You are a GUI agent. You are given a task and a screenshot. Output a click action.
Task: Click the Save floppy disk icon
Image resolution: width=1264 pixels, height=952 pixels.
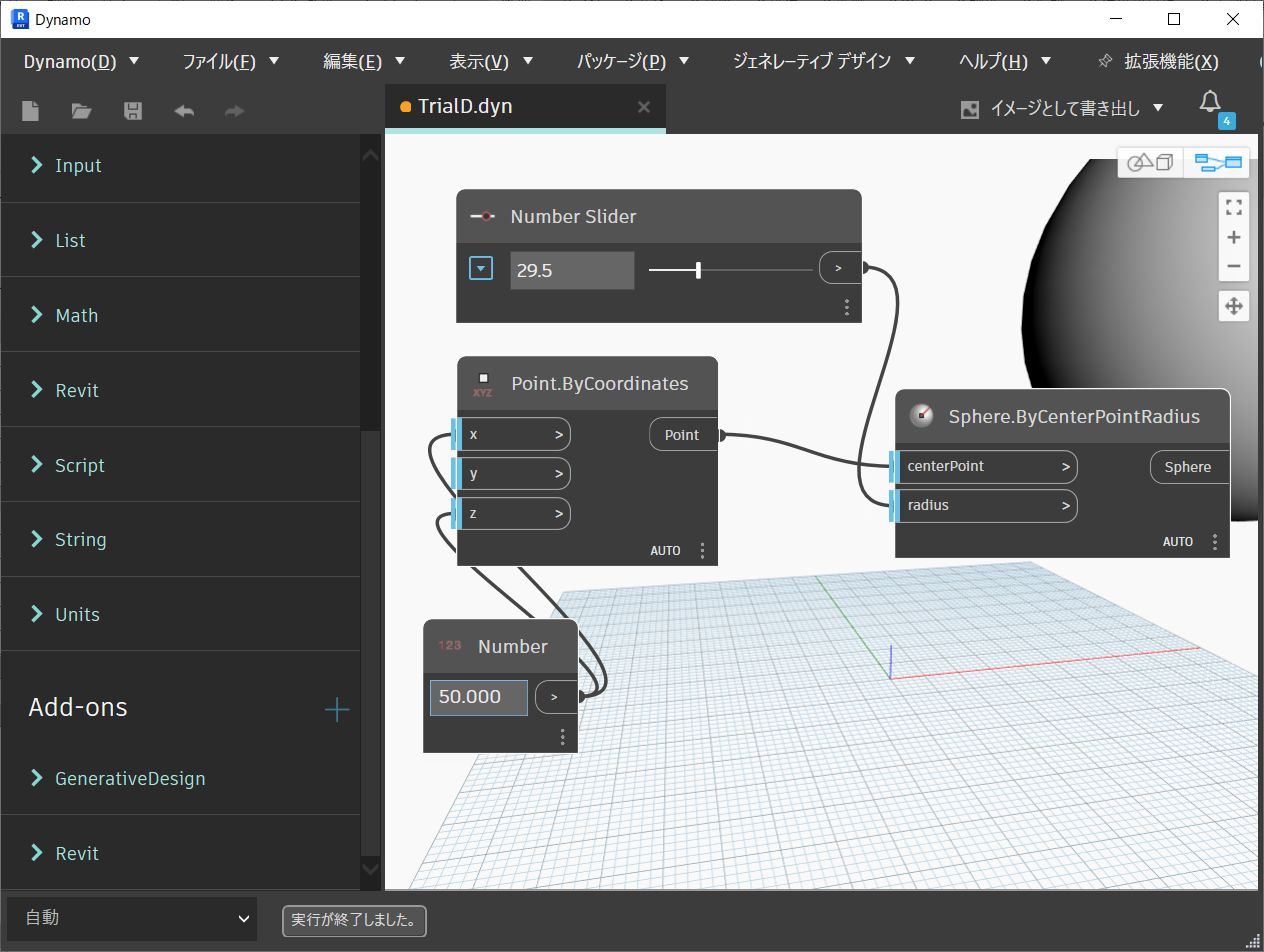tap(133, 111)
